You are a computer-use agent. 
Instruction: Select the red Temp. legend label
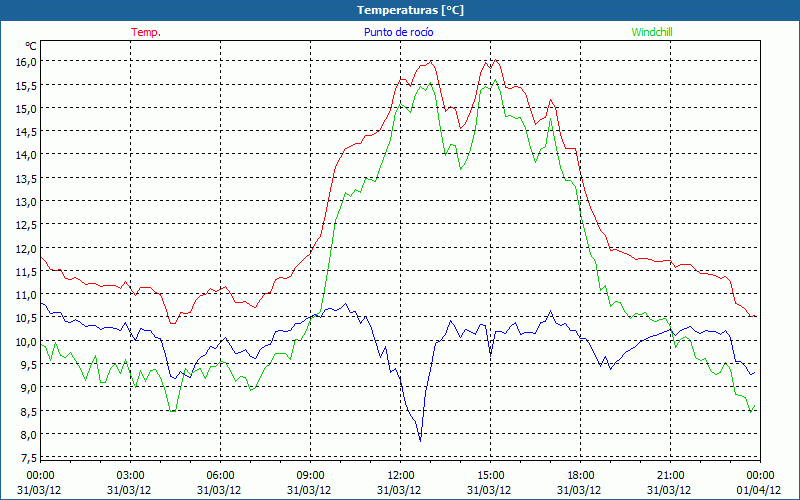pos(146,32)
